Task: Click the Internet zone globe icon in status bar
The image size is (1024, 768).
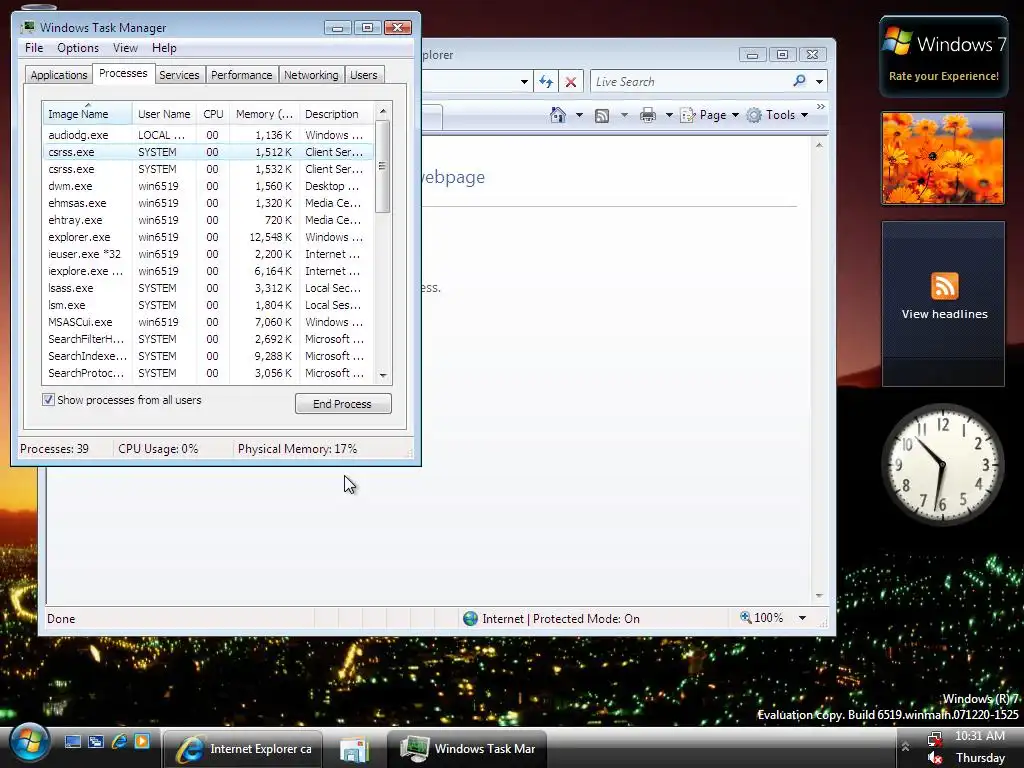Action: click(470, 618)
